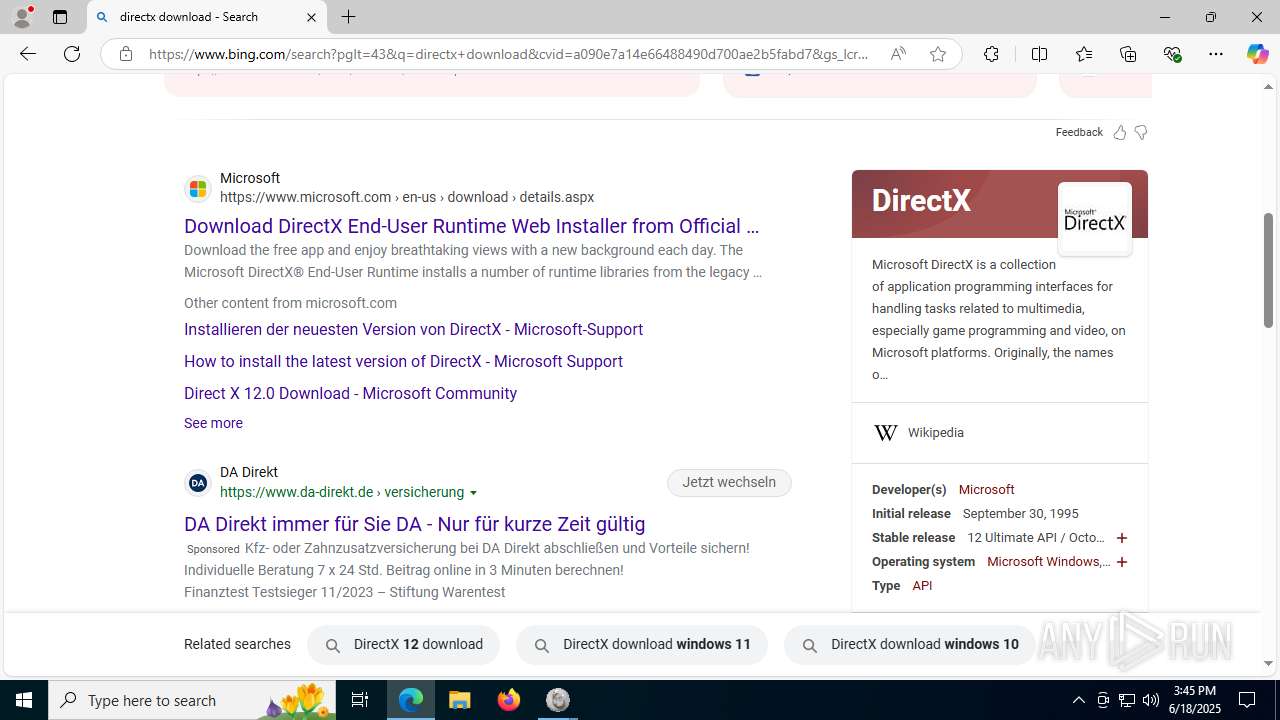Click the Feedback label

[x=1079, y=132]
